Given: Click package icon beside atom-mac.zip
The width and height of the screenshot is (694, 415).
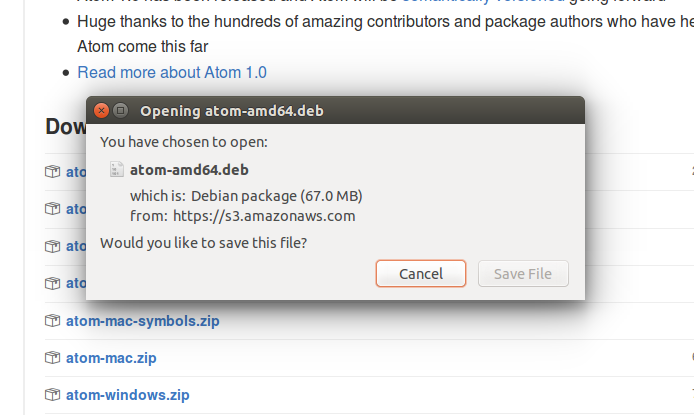Looking at the screenshot, I should (52, 357).
